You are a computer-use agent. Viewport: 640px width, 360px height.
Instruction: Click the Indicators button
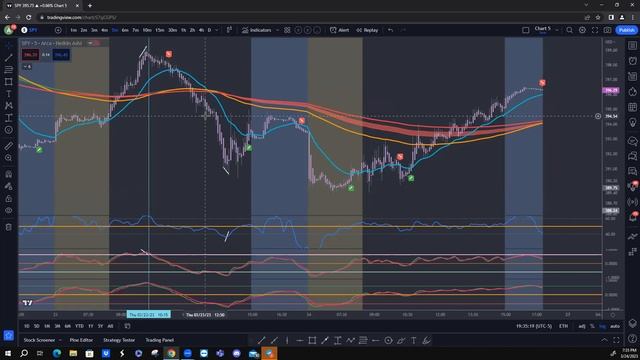[x=256, y=30]
